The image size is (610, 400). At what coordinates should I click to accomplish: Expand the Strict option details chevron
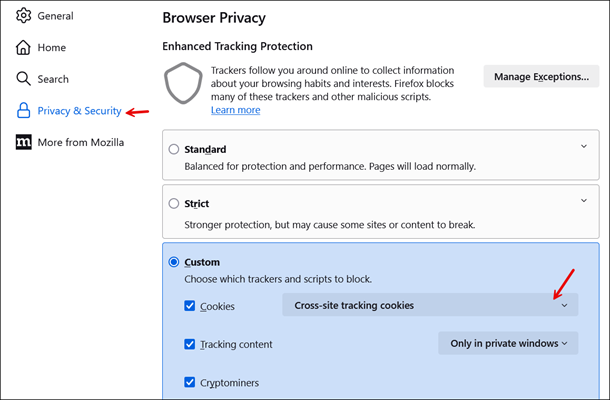[x=584, y=200]
